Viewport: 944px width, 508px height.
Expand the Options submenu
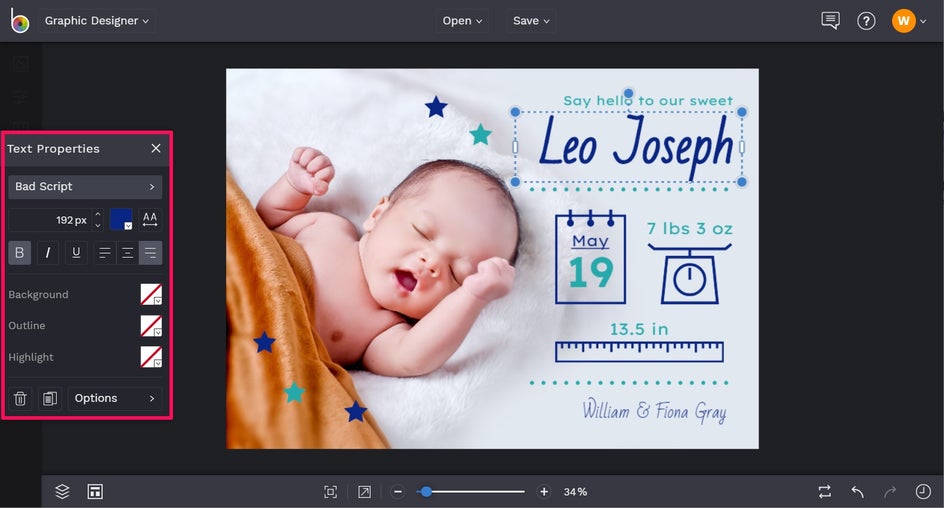[x=114, y=398]
